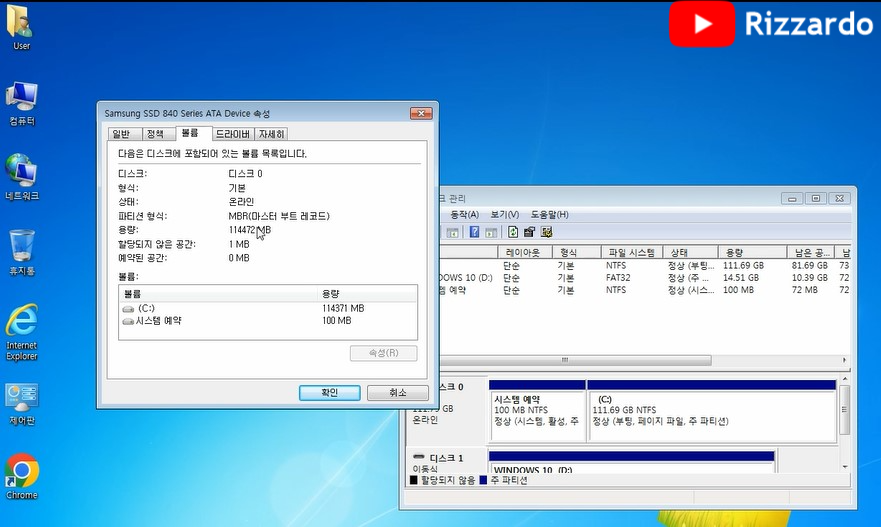This screenshot has height=527, width=881.
Task: Select the WINDOWS 10 (D:) partition block
Action: pos(632,462)
